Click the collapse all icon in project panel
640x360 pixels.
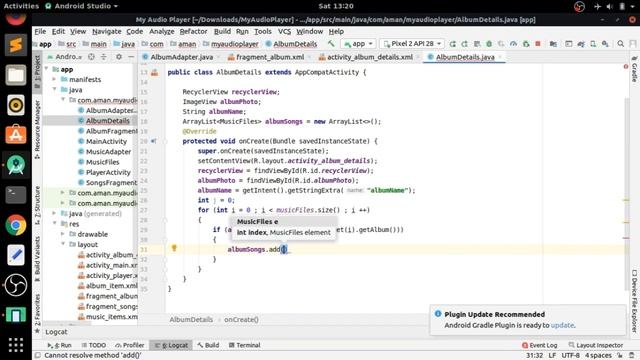(104, 57)
